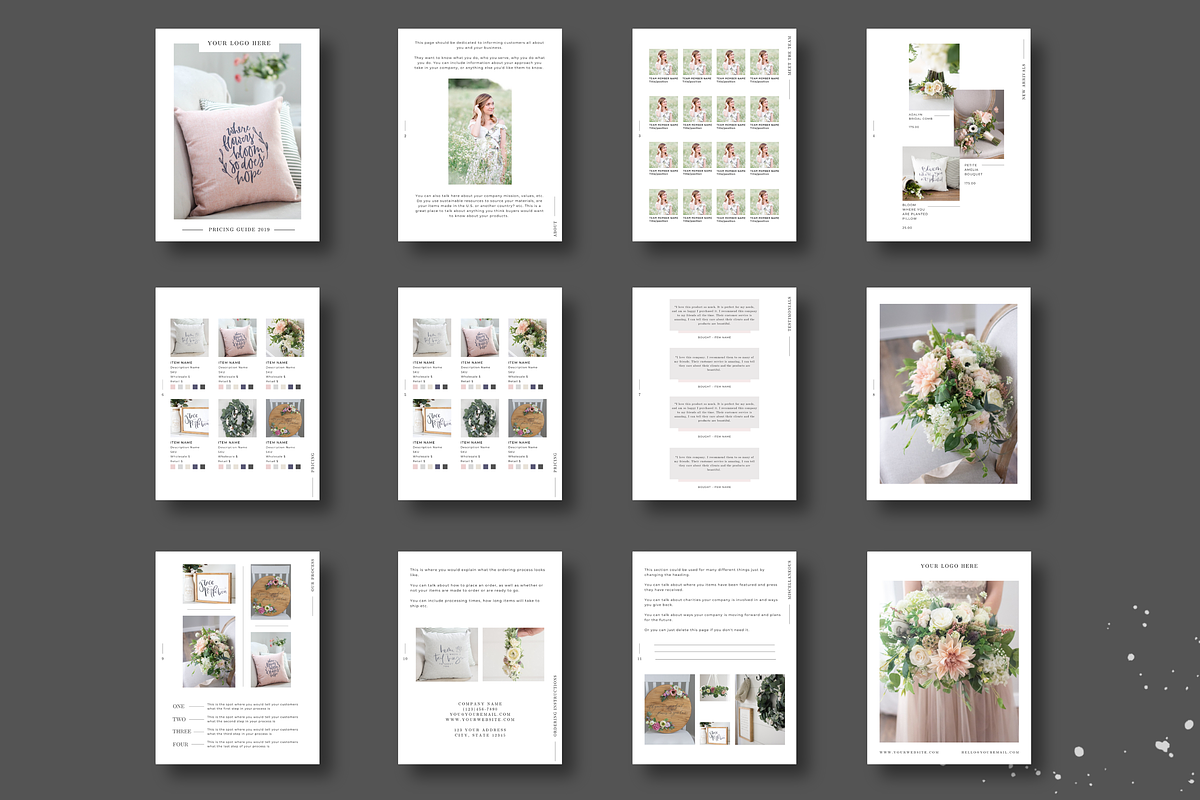The height and width of the screenshot is (800, 1200).
Task: Select the framed sign photo on Our Process page
Action: (x=211, y=583)
